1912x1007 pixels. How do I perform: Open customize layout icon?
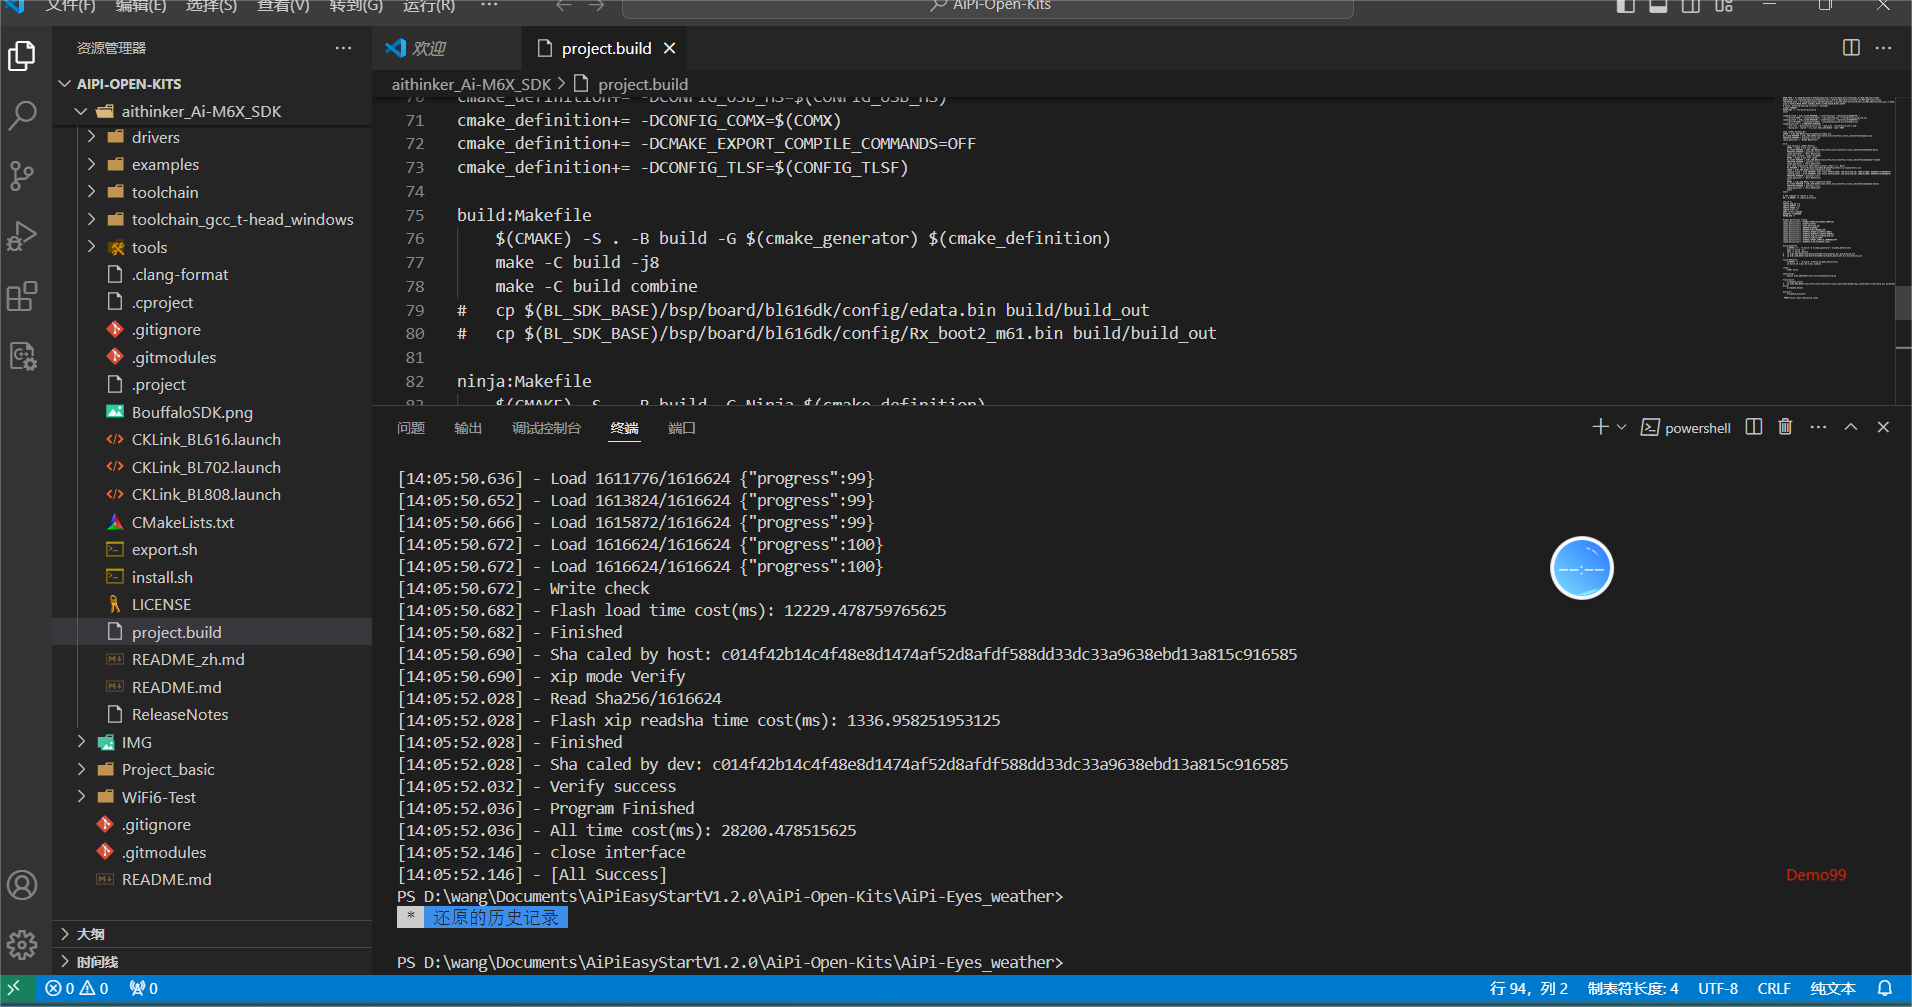click(1724, 6)
